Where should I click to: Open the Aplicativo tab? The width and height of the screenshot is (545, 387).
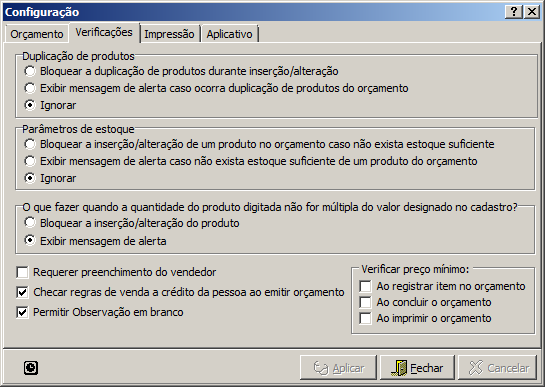(229, 34)
